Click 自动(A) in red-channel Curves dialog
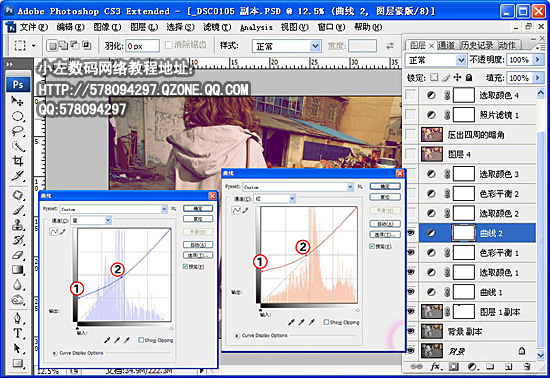Viewport: 550px width, 378px height. click(x=385, y=224)
